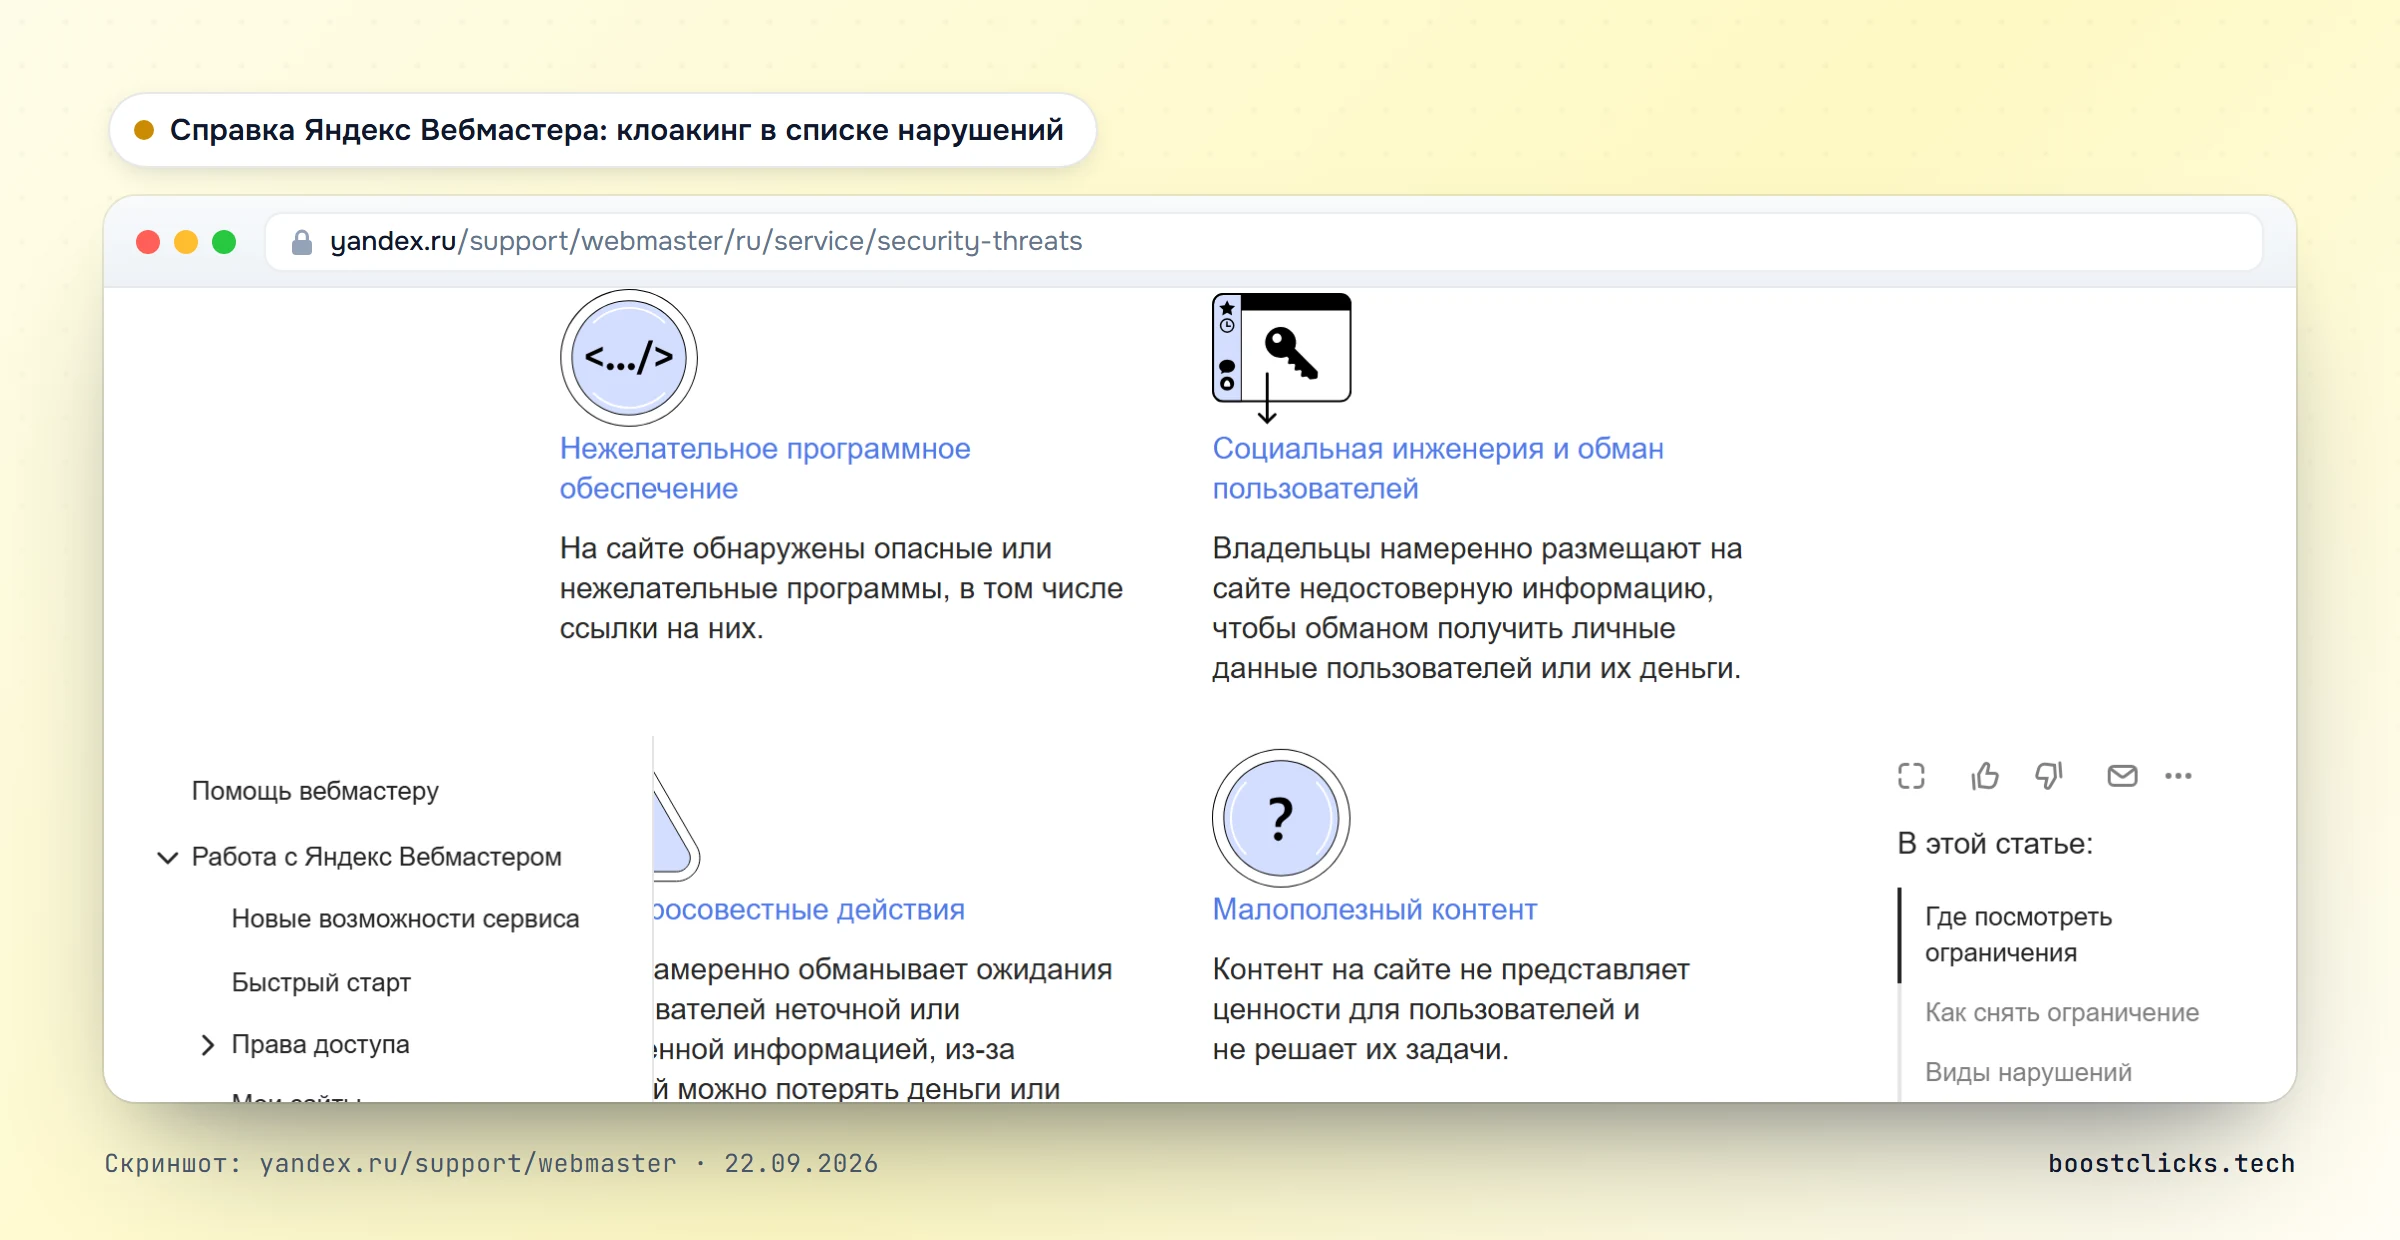2400x1240 pixels.
Task: Expand the Права доступа chevron
Action: (x=207, y=1045)
